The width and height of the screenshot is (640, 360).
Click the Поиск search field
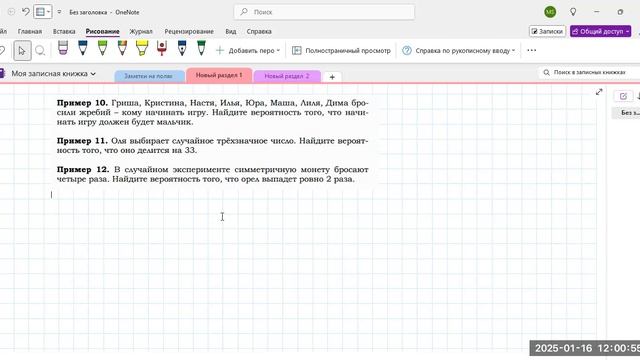coord(324,12)
